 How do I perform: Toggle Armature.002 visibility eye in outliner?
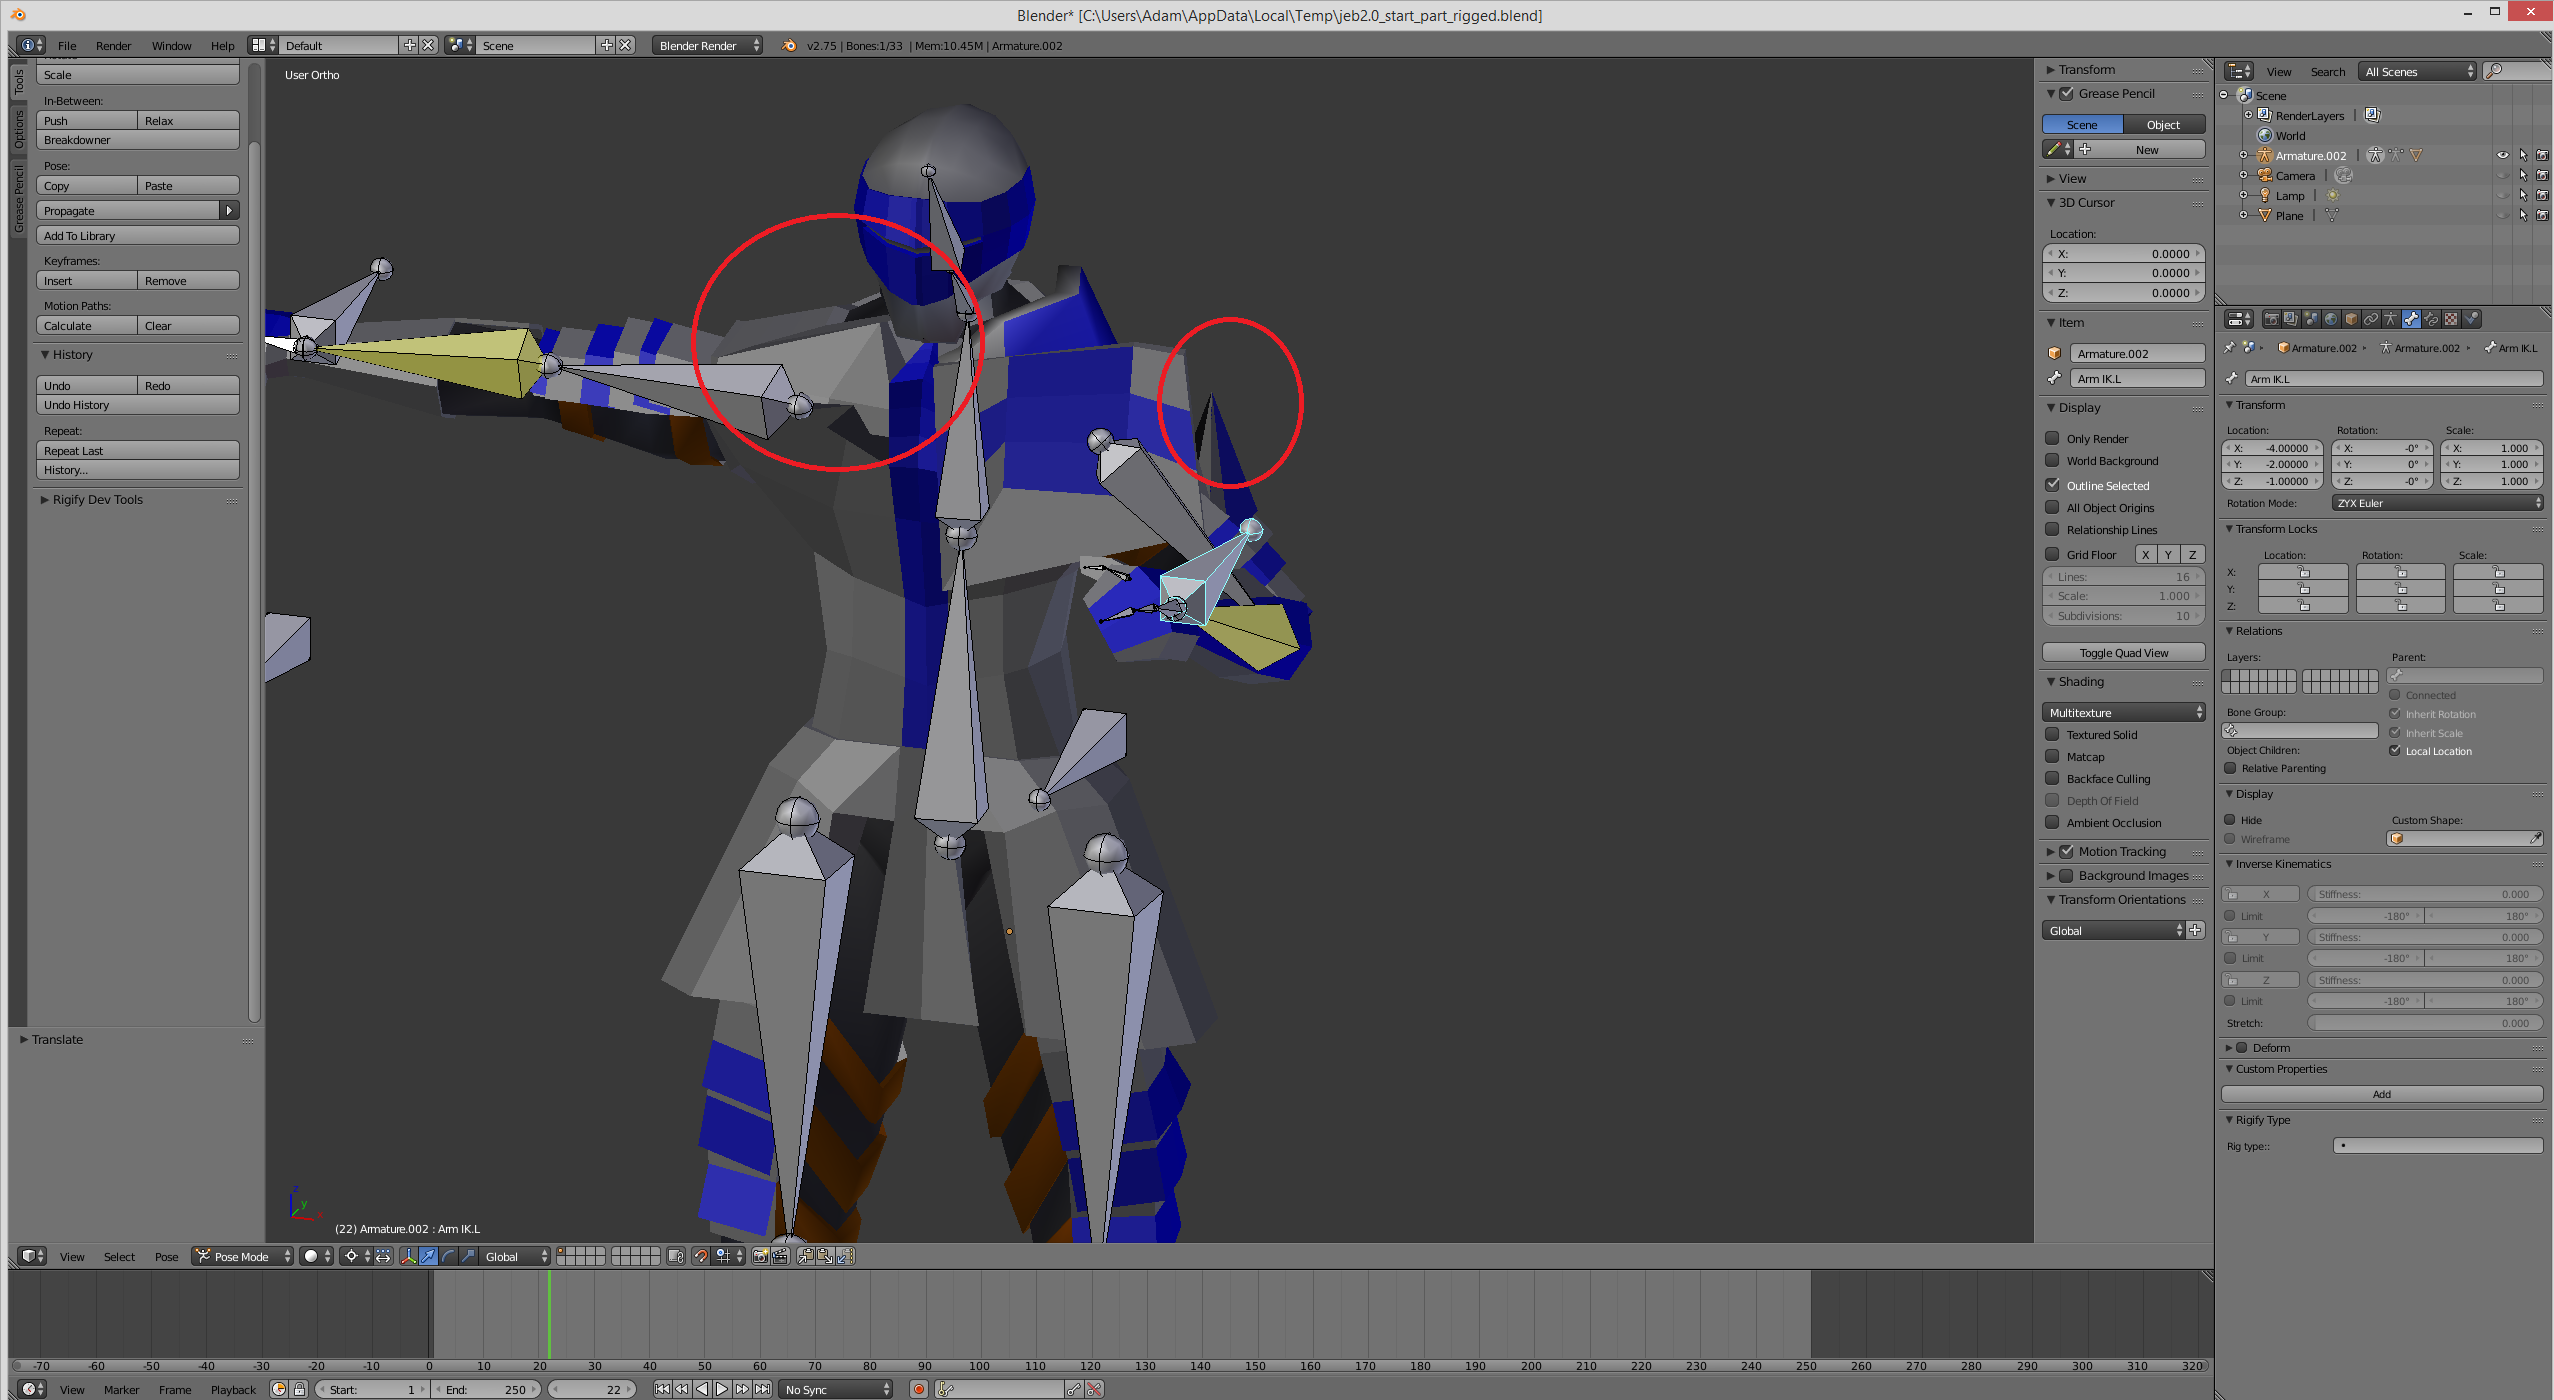pos(2502,156)
